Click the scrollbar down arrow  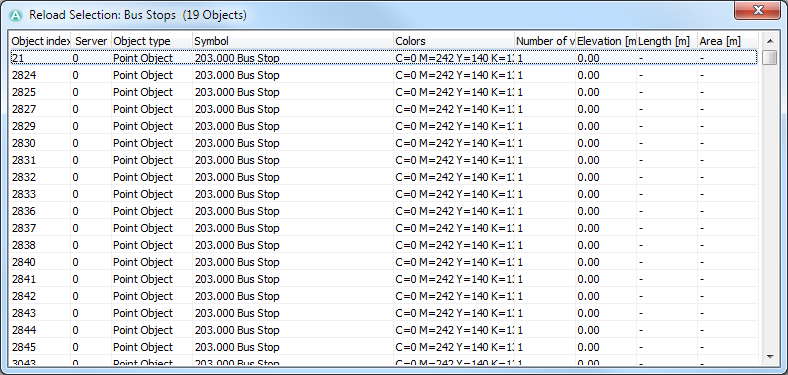pyautogui.click(x=769, y=357)
